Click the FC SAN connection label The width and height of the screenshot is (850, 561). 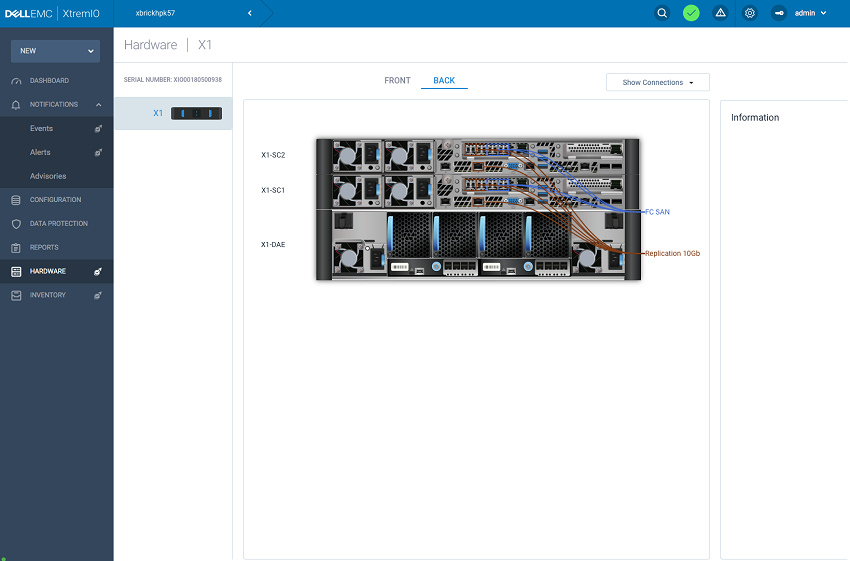[657, 212]
